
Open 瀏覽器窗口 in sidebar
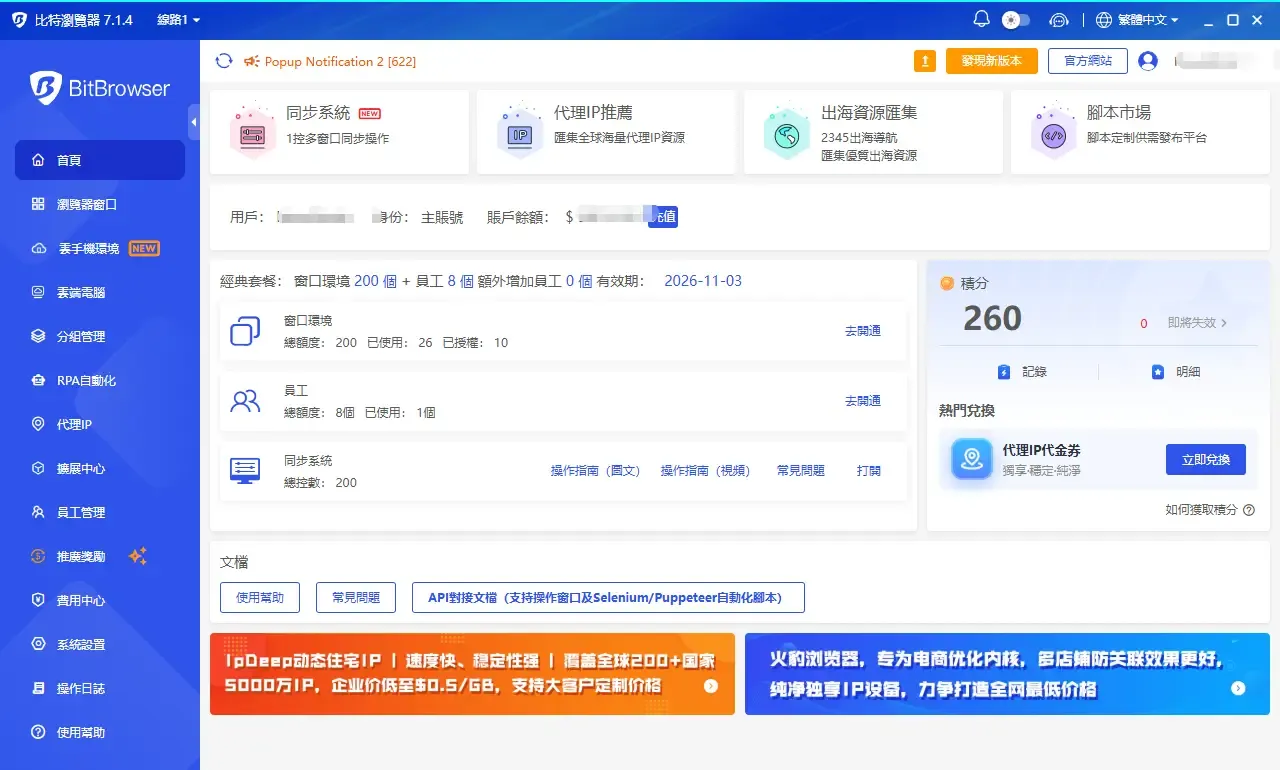pos(100,204)
